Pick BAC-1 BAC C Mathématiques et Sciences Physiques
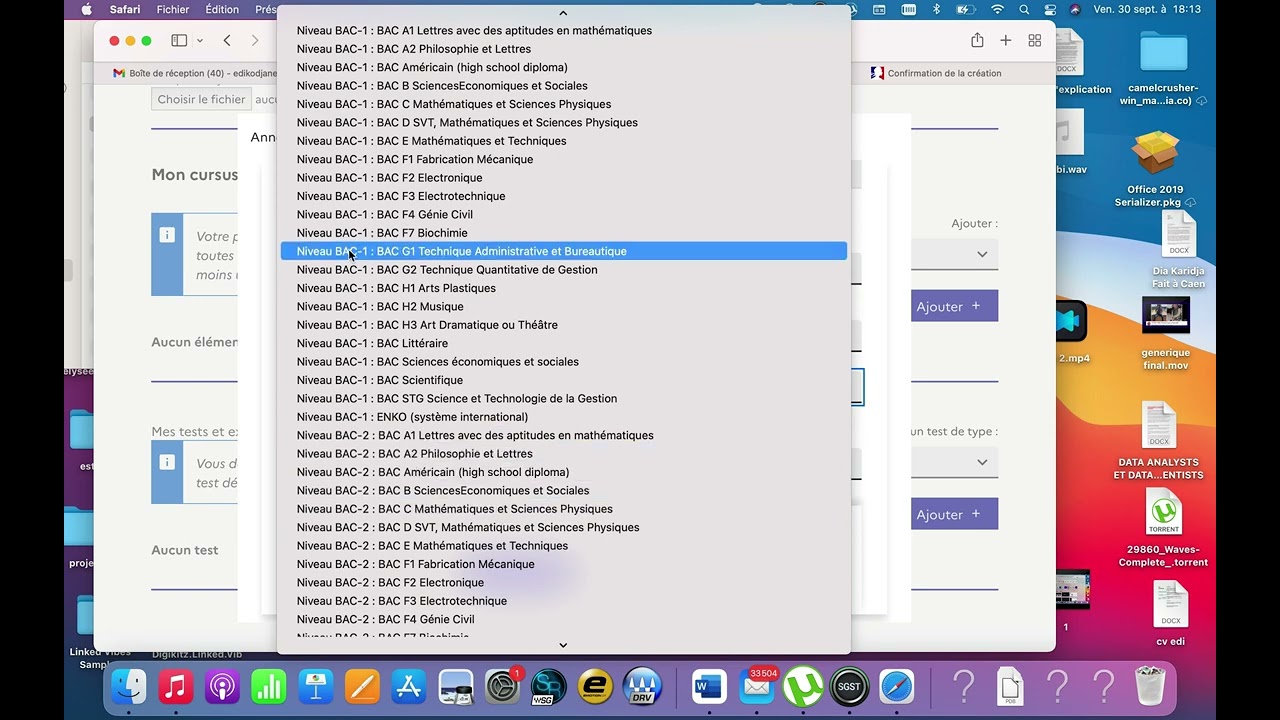The height and width of the screenshot is (720, 1280). click(564, 104)
